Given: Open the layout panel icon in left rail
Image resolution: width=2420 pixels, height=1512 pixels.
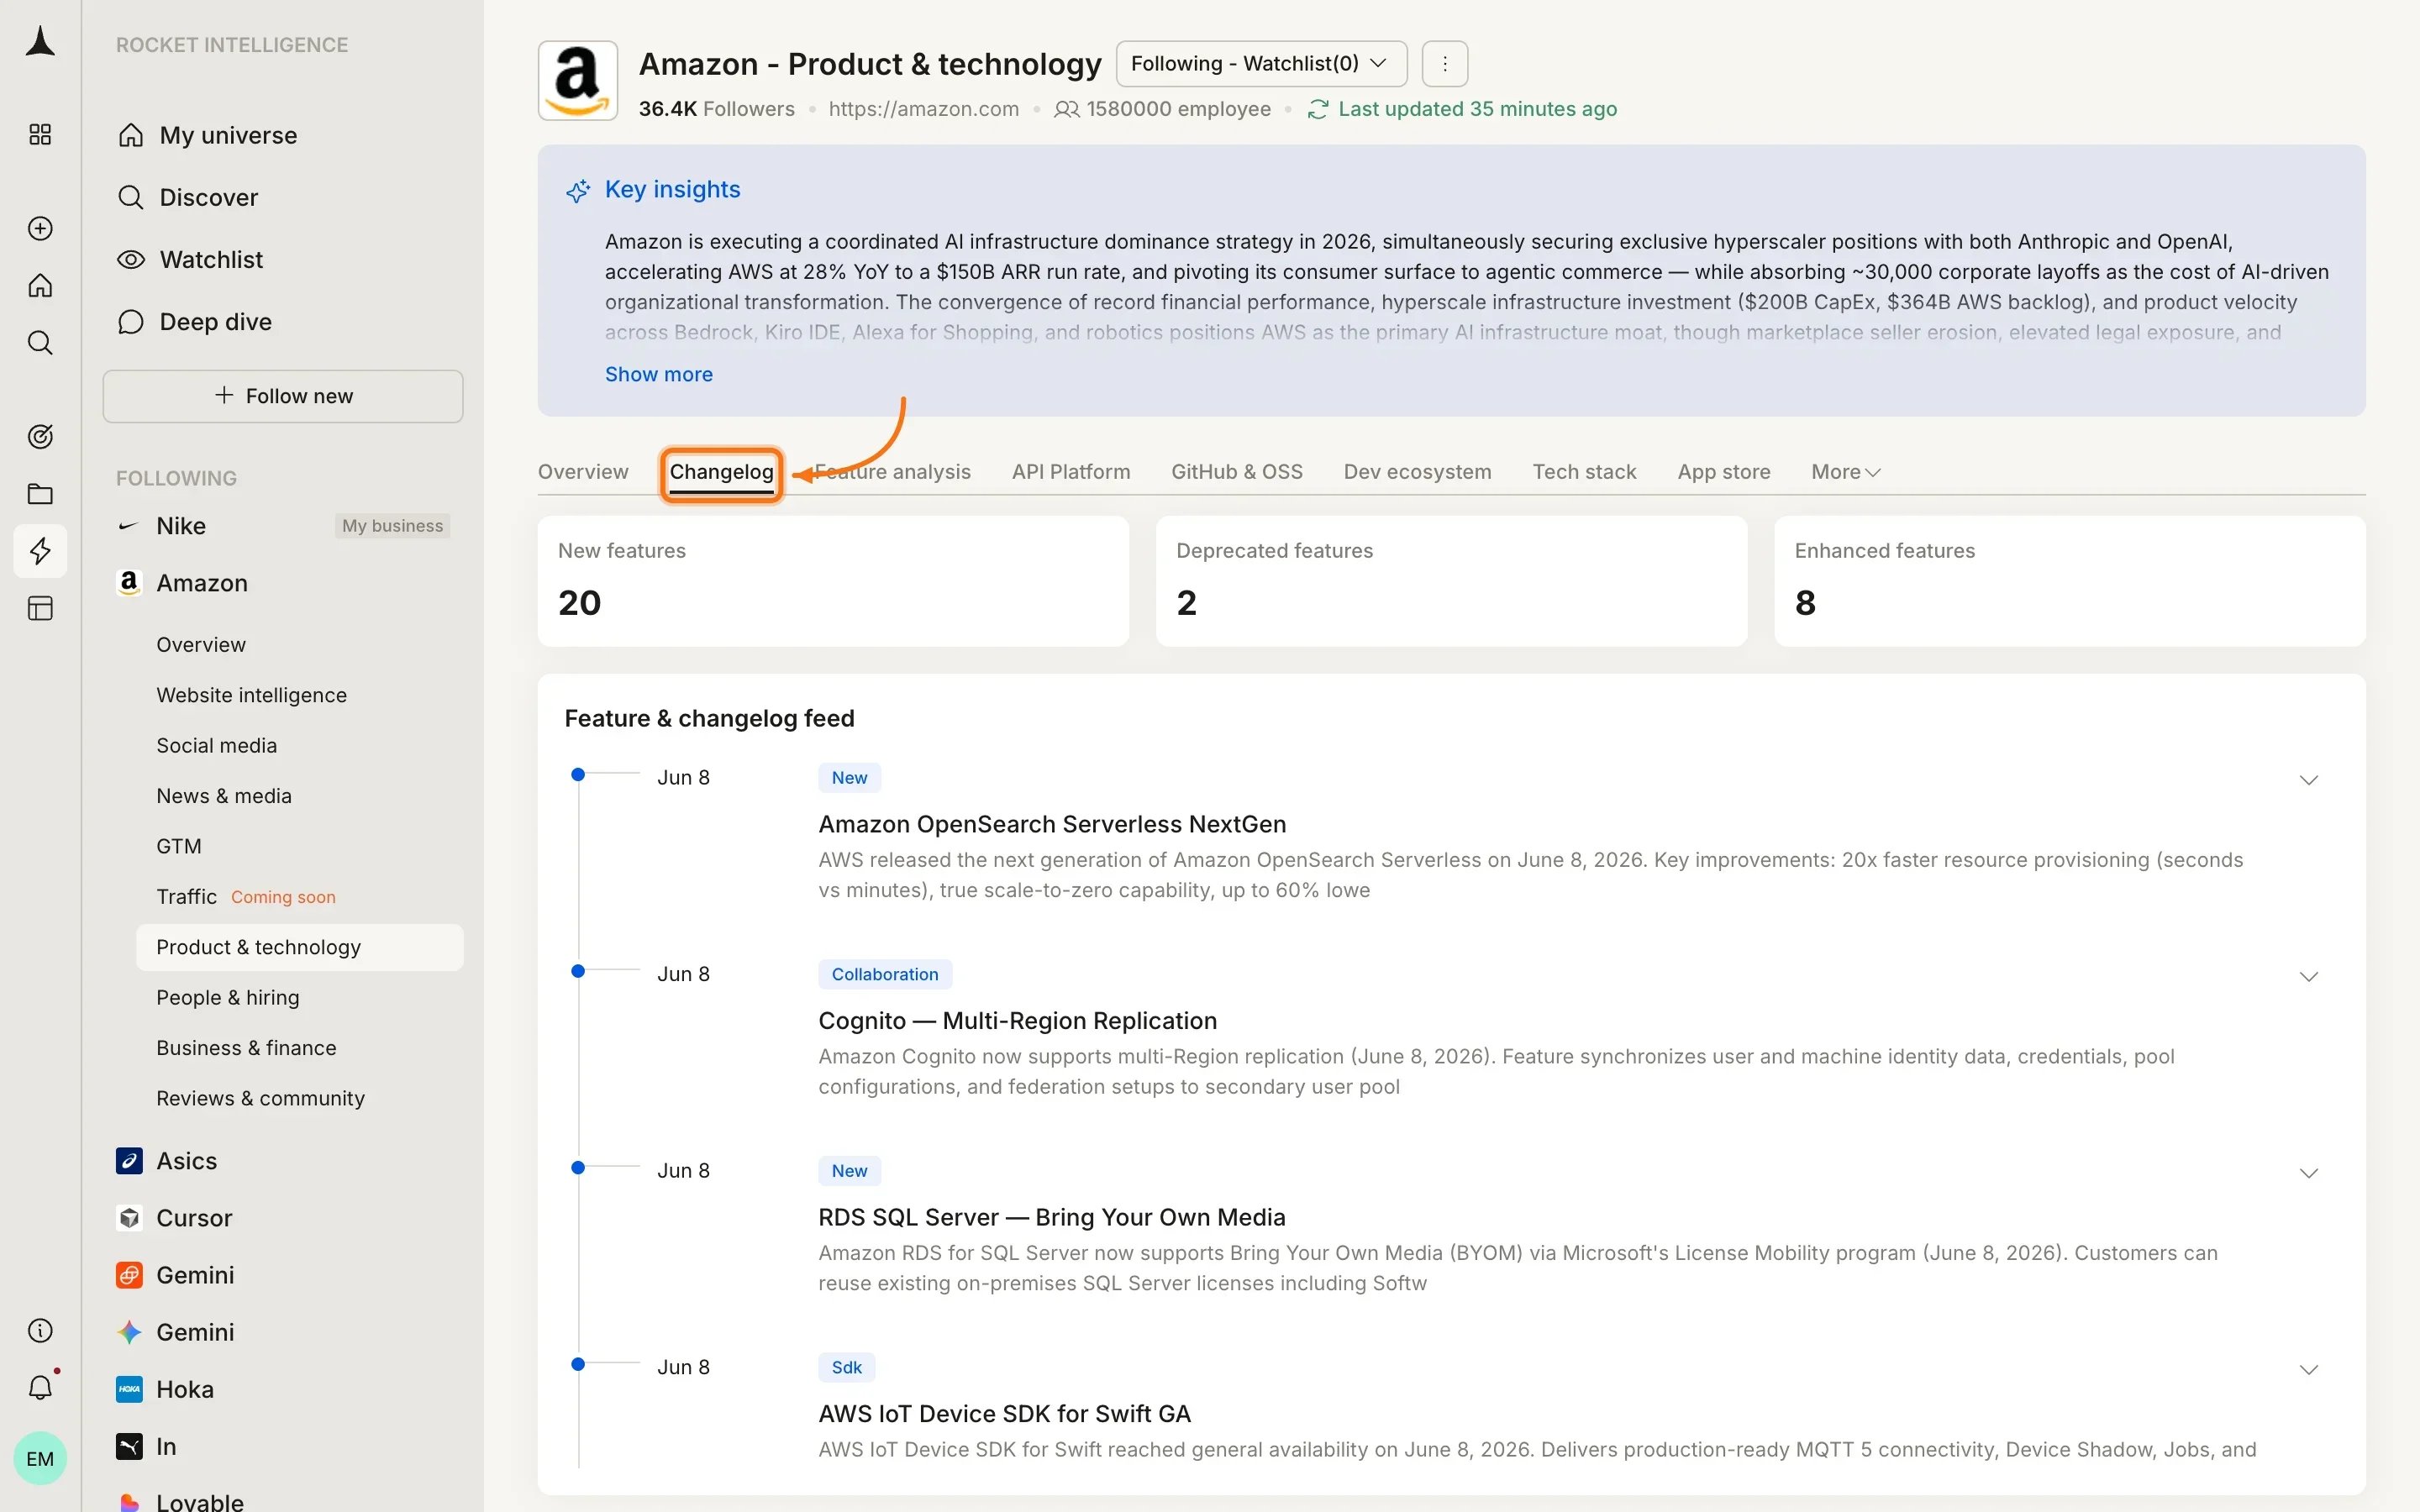Looking at the screenshot, I should 40,608.
